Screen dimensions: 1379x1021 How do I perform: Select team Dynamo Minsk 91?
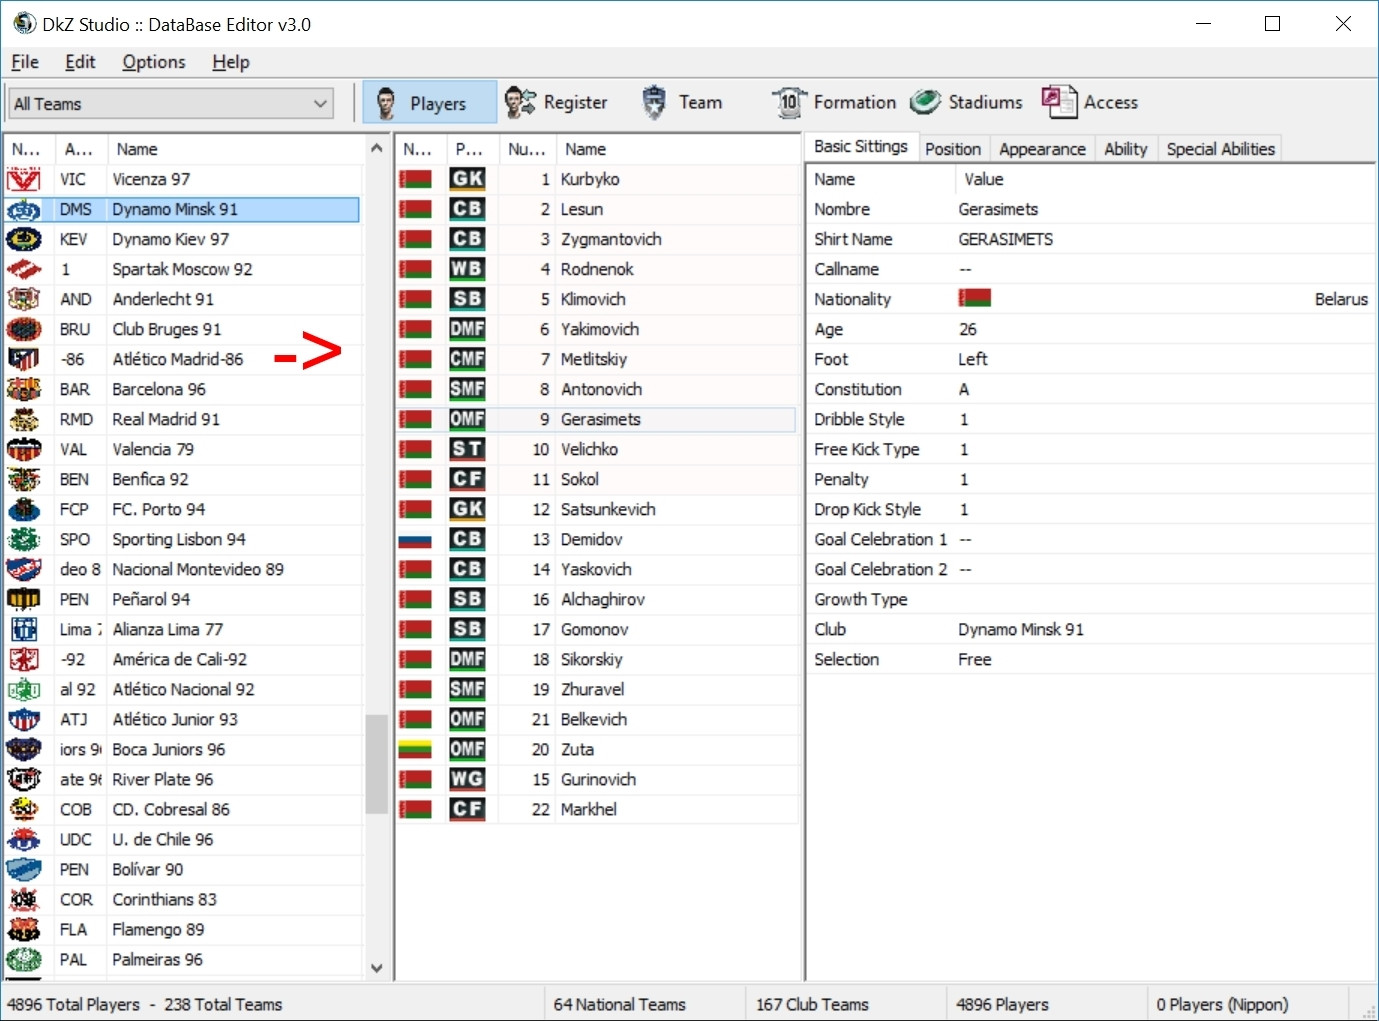pyautogui.click(x=182, y=209)
